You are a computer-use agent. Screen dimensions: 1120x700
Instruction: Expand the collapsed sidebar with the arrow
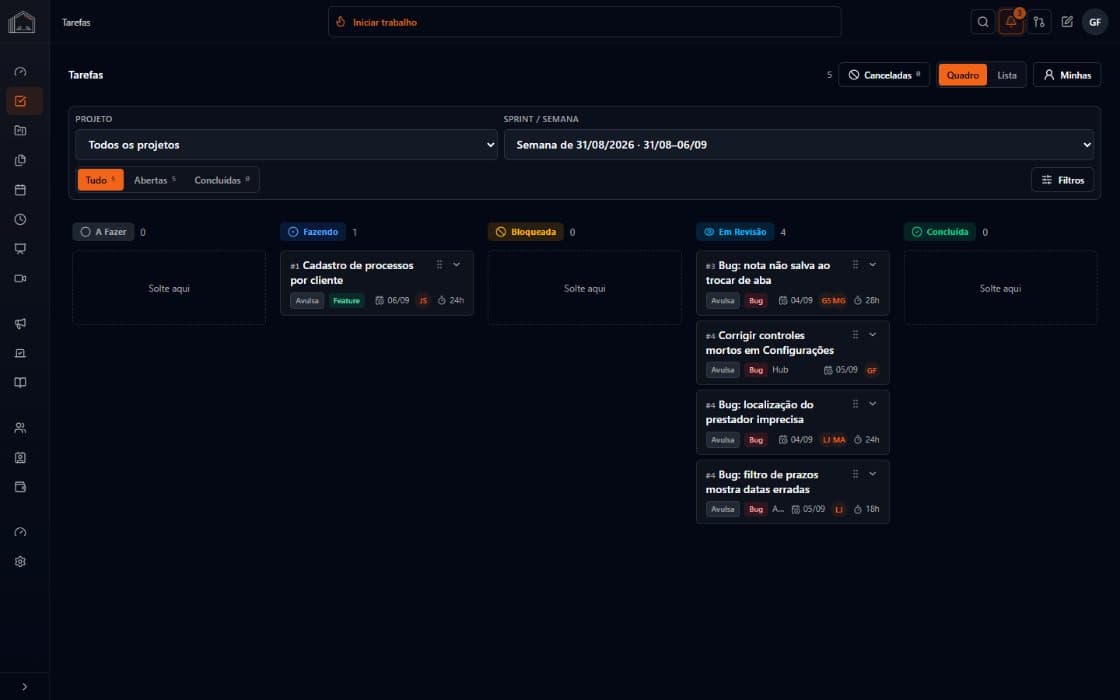point(24,687)
